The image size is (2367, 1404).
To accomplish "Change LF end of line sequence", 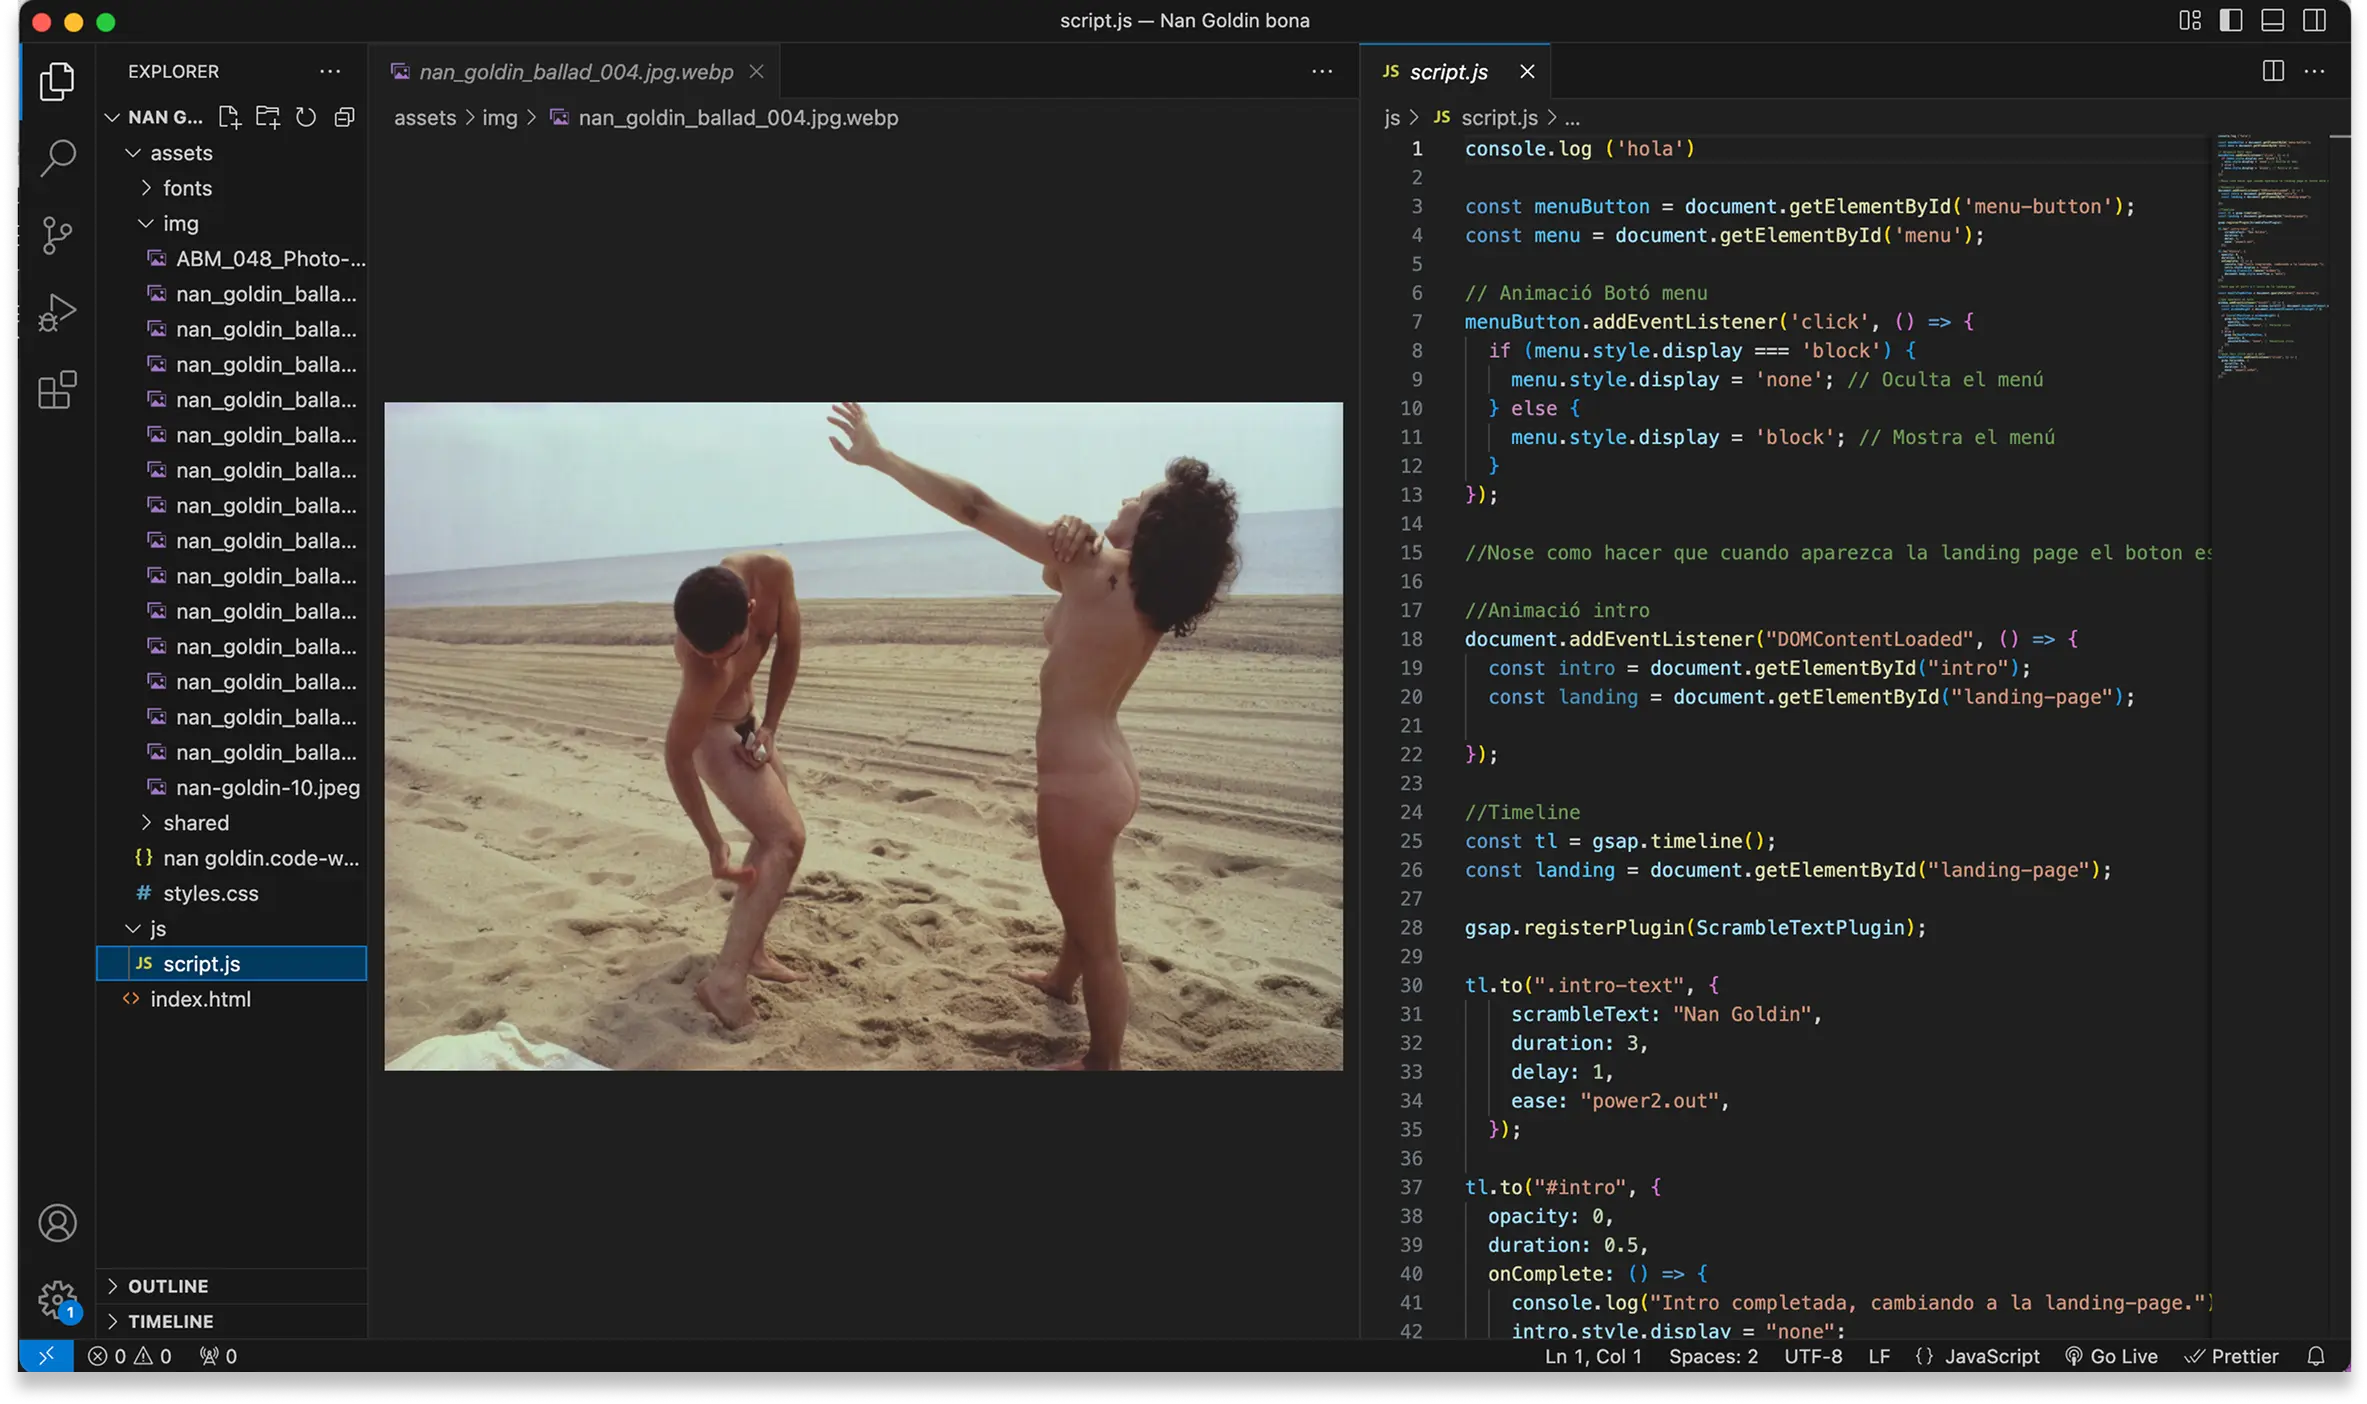I will pos(1879,1356).
